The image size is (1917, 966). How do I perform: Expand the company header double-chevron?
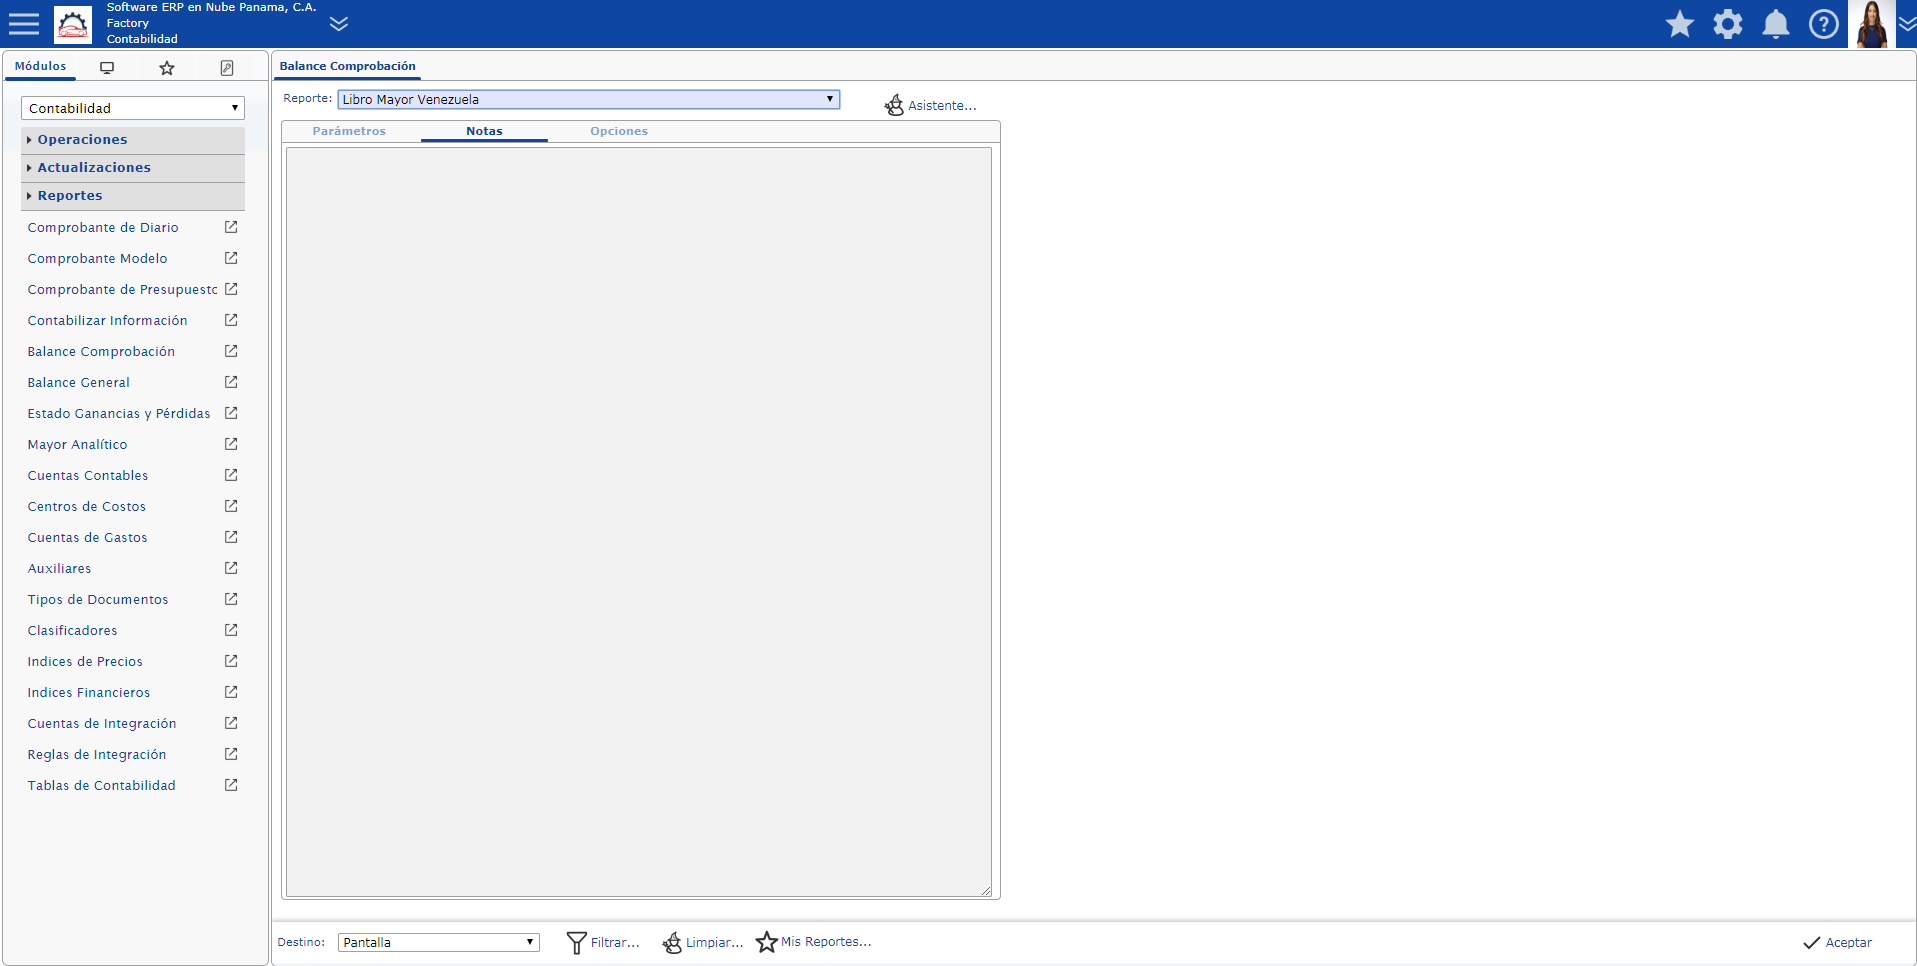coord(339,24)
